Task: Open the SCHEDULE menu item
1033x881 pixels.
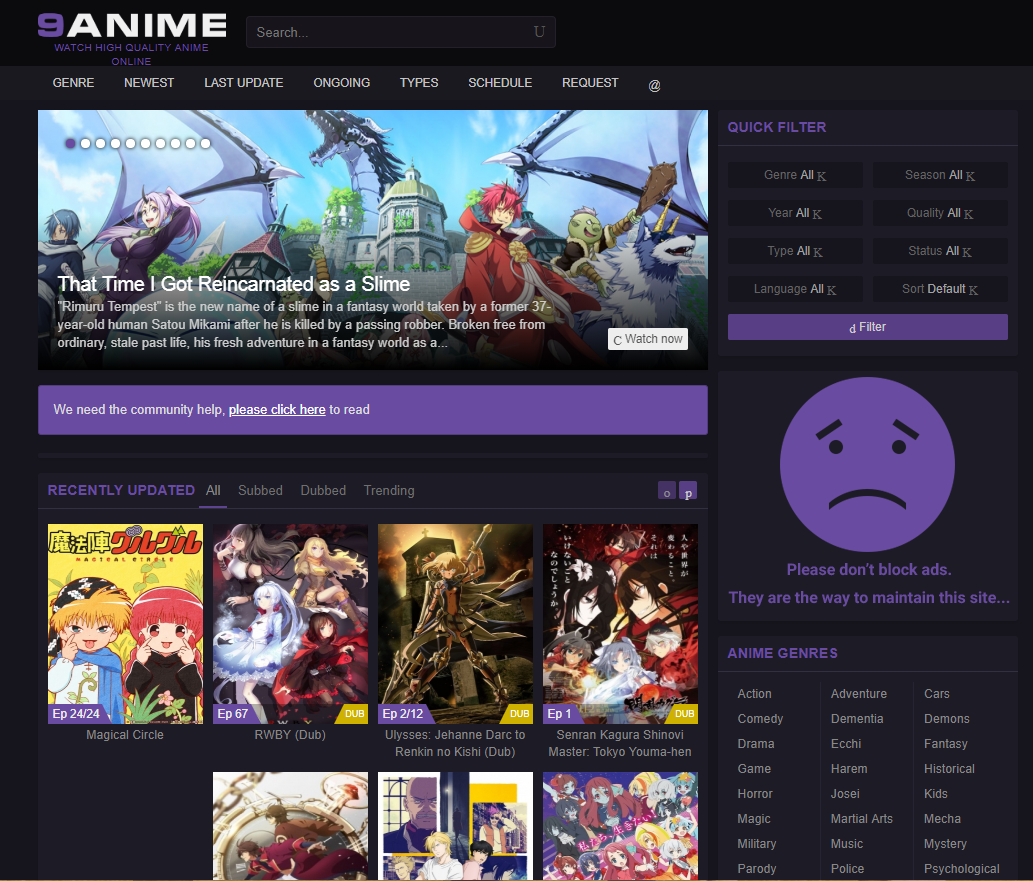Action: [x=500, y=83]
